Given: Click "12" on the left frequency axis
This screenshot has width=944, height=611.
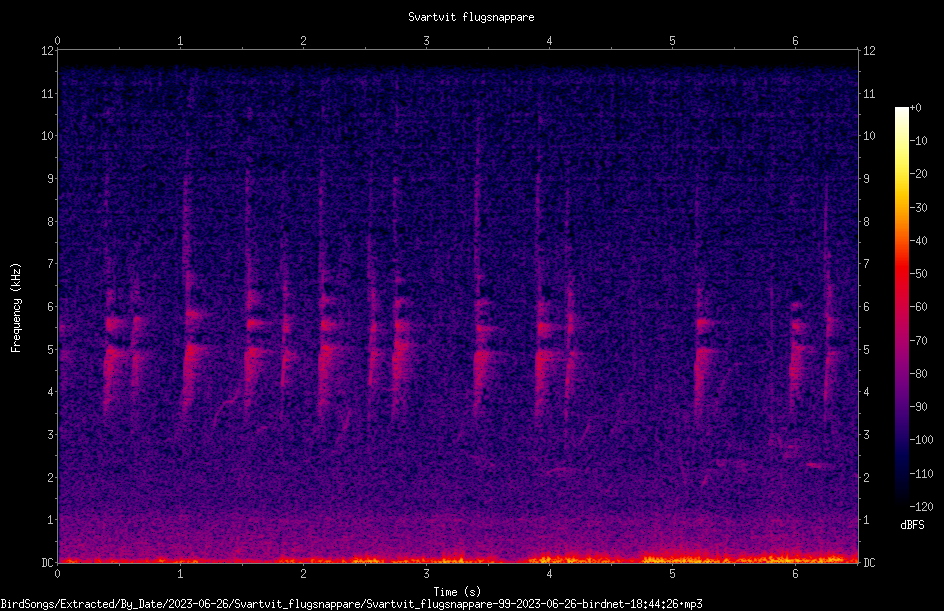Looking at the screenshot, I should 47,51.
